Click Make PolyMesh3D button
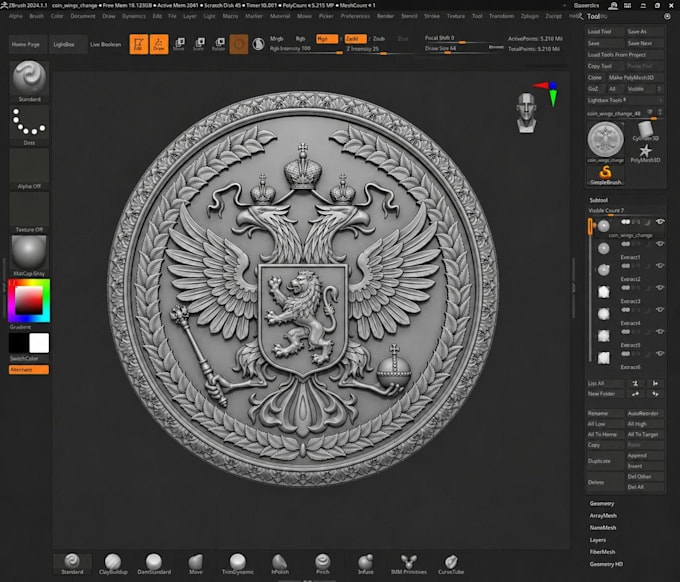 635,78
